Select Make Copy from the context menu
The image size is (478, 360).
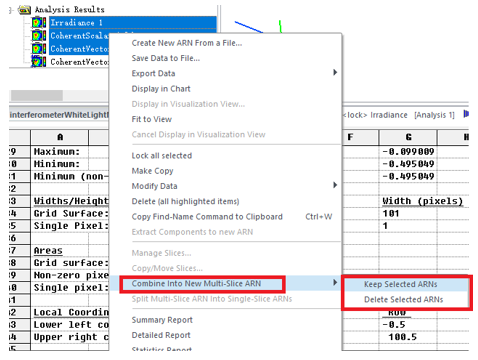point(152,171)
